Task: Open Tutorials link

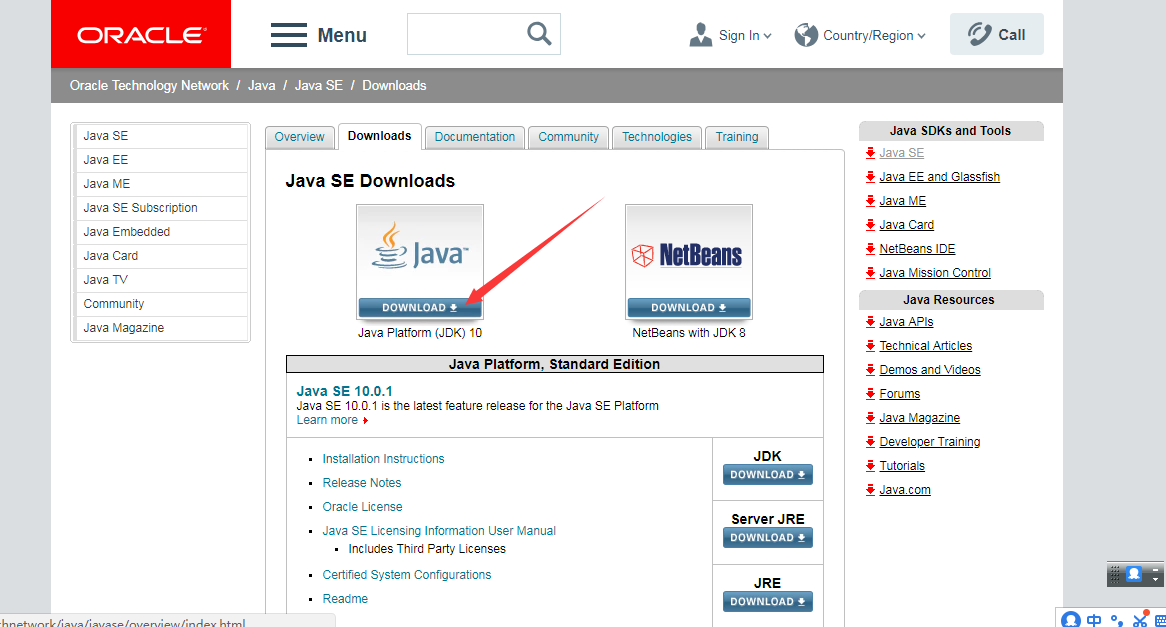Action: point(902,466)
